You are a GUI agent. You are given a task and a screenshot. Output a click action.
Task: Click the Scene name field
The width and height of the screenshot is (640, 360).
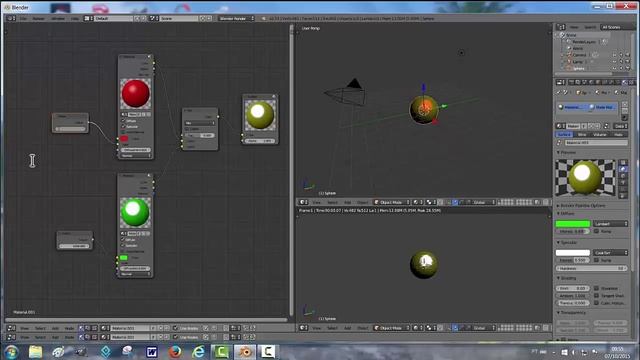179,18
